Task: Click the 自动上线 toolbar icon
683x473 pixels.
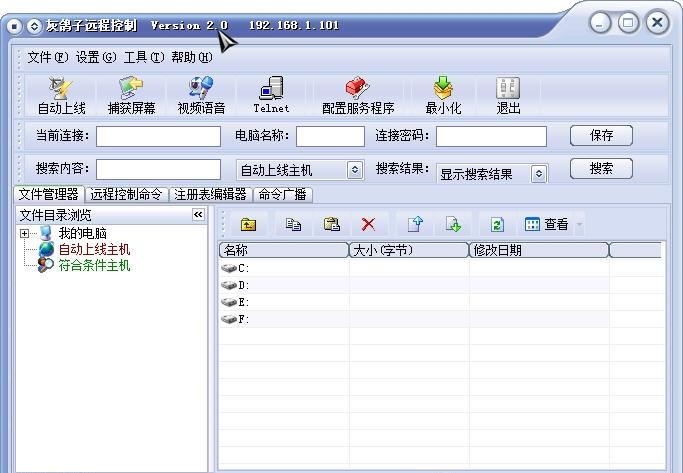Action: pos(61,96)
